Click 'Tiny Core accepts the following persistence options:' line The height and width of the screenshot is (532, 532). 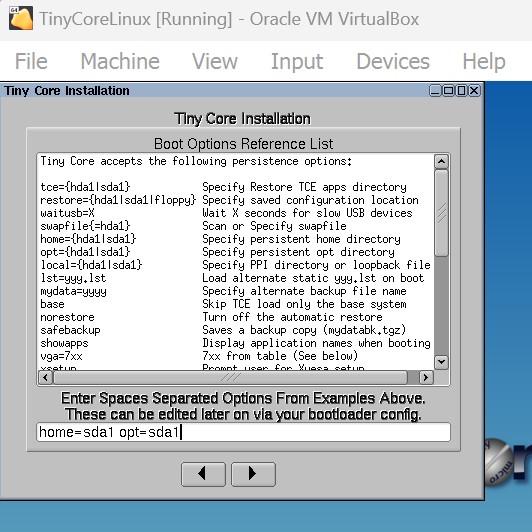[x=196, y=161]
